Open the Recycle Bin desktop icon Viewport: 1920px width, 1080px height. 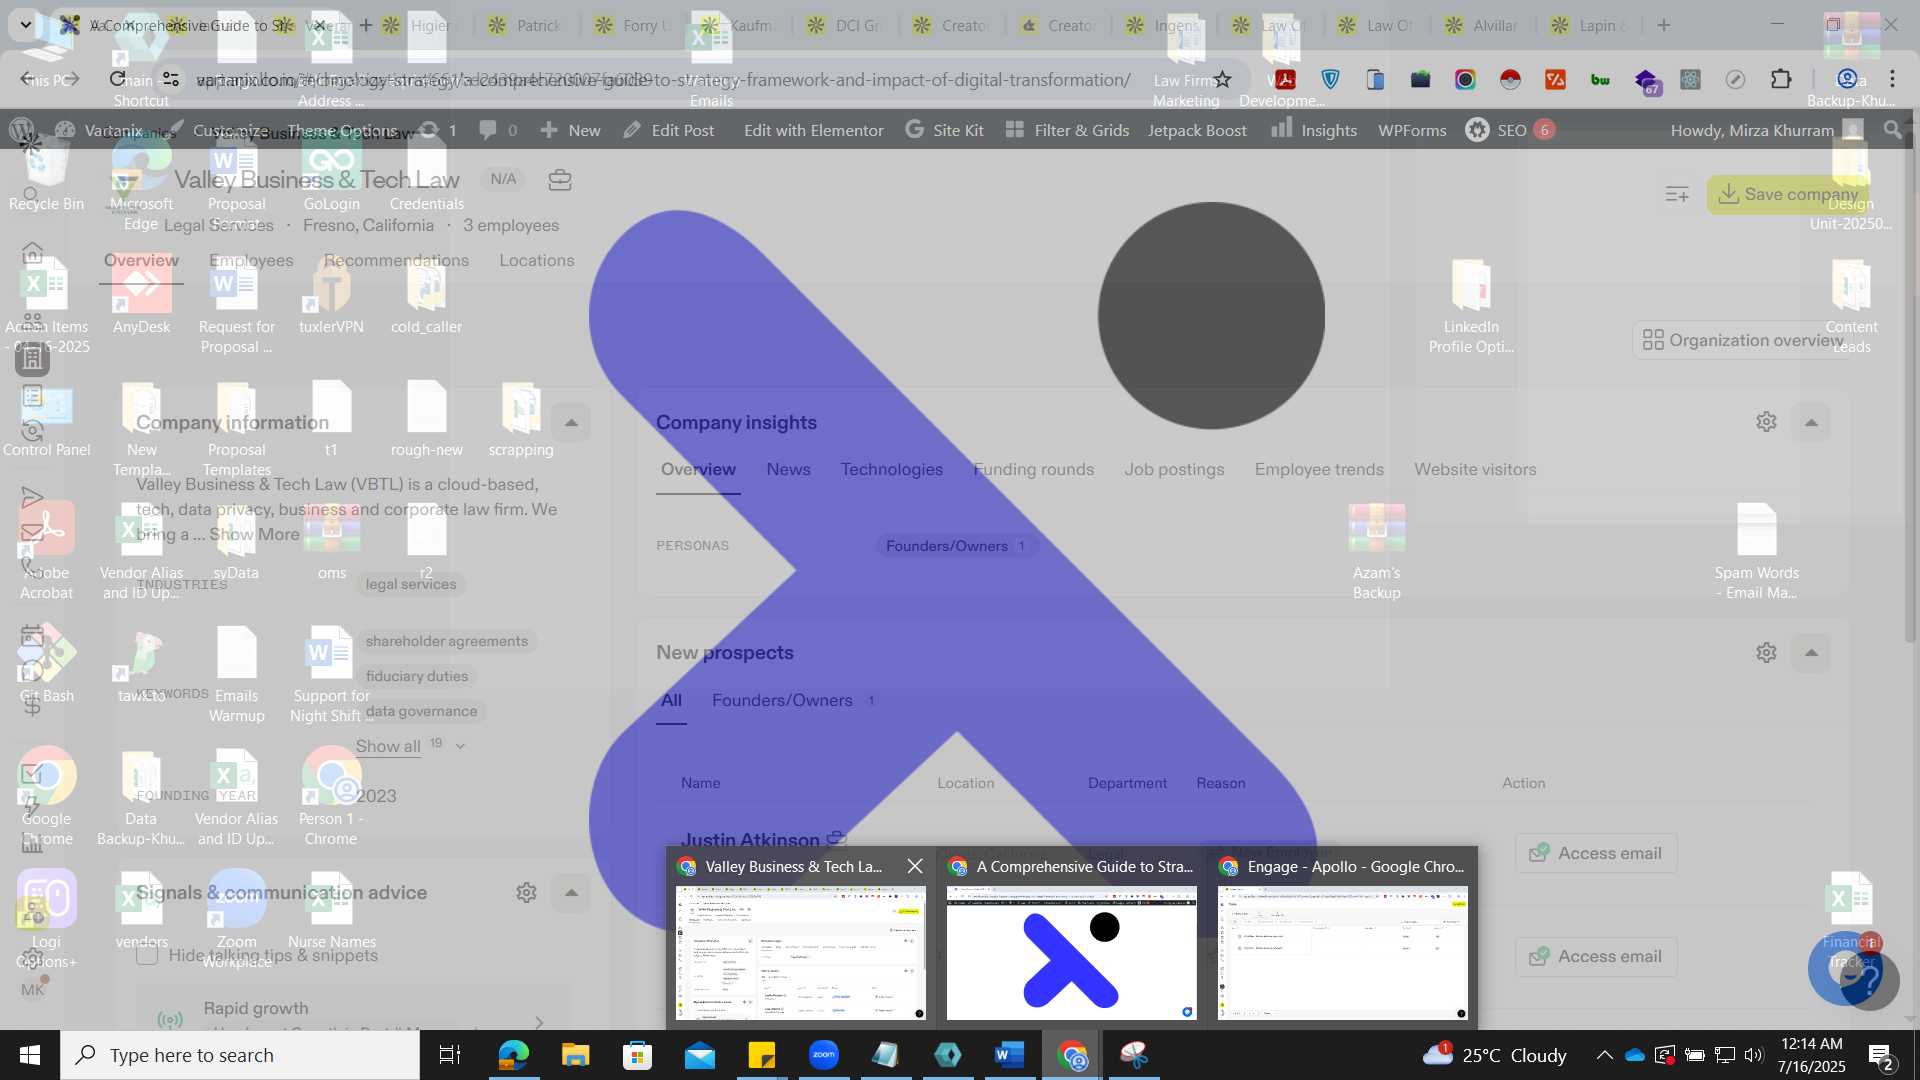[x=46, y=175]
